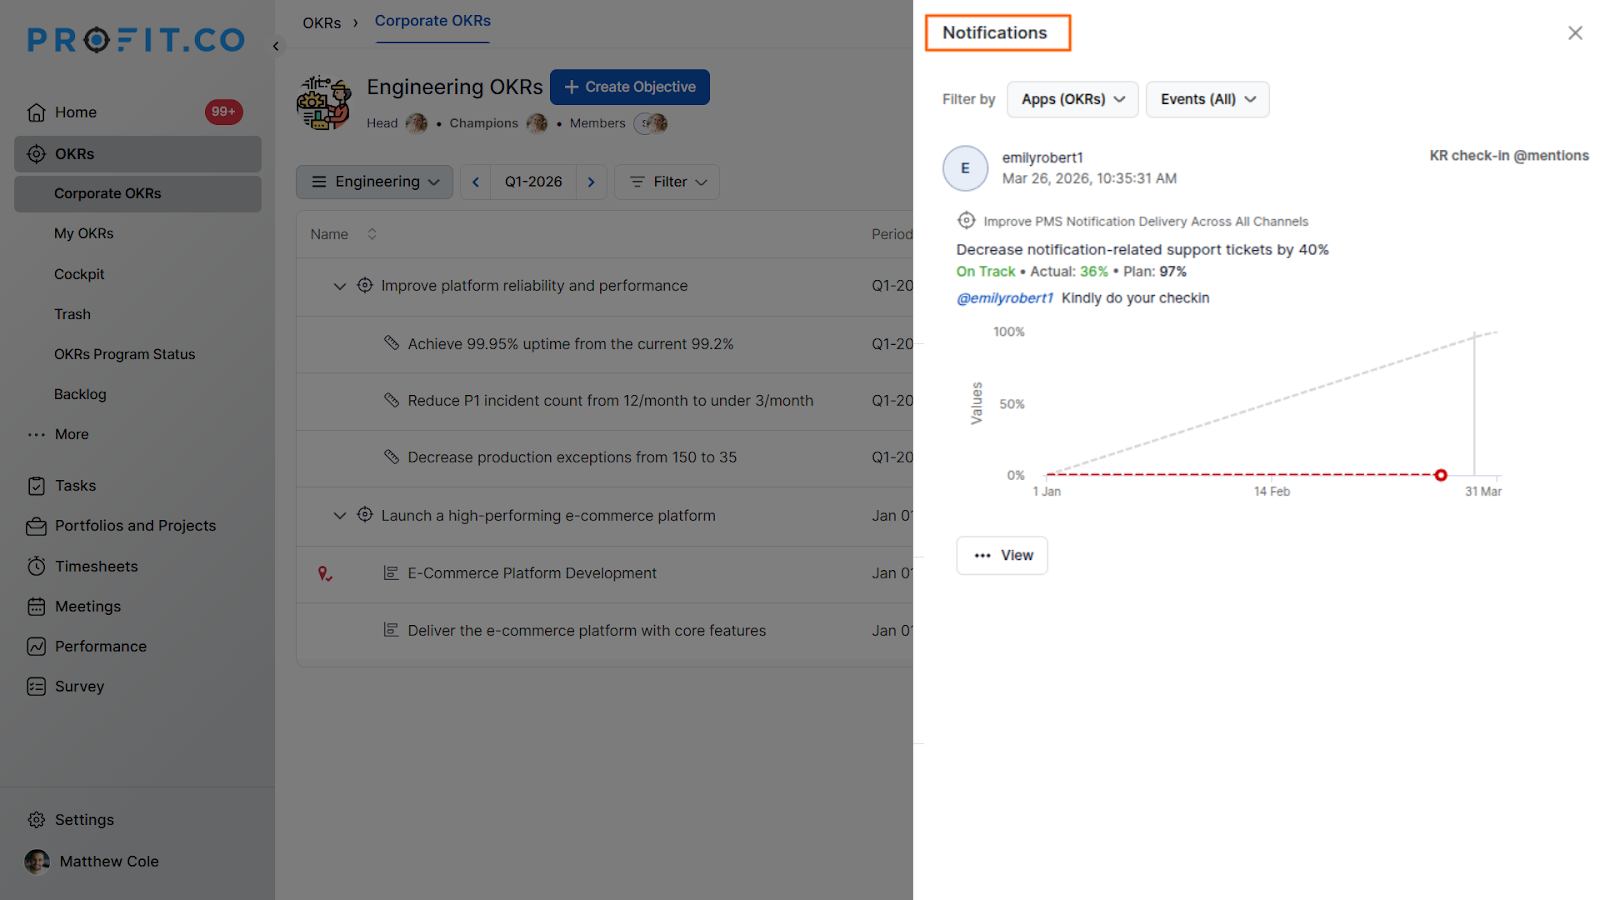1600x900 pixels.
Task: Open Portfolios and Projects
Action: (135, 526)
